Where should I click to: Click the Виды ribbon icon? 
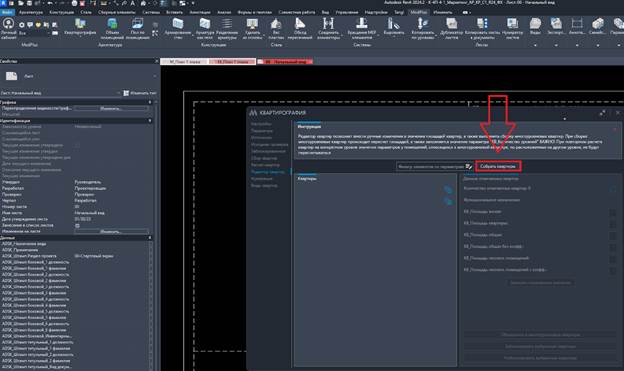535,24
